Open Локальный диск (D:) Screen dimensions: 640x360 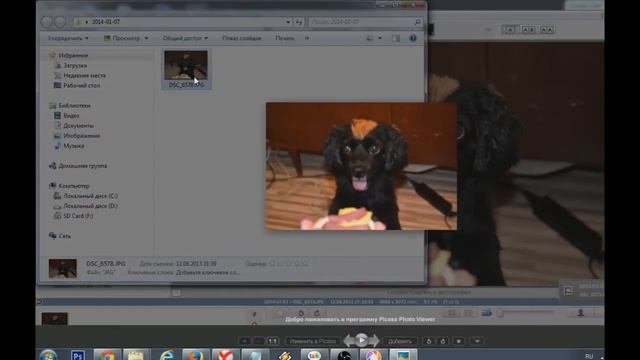91,206
